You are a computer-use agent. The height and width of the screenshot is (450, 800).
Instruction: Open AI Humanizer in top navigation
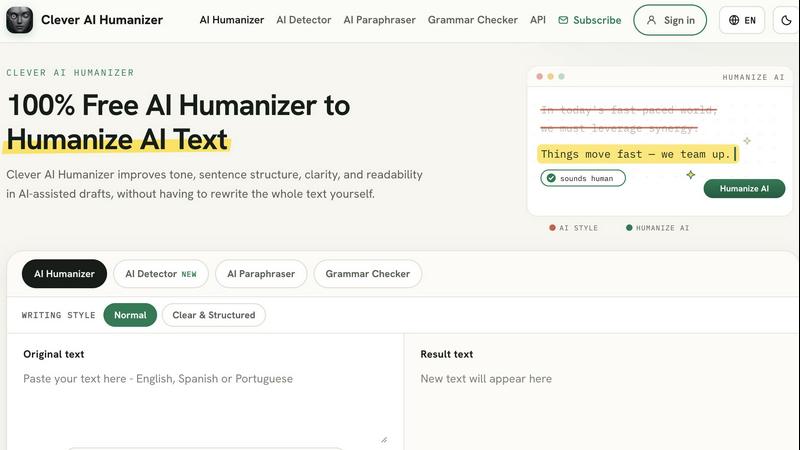pos(232,20)
